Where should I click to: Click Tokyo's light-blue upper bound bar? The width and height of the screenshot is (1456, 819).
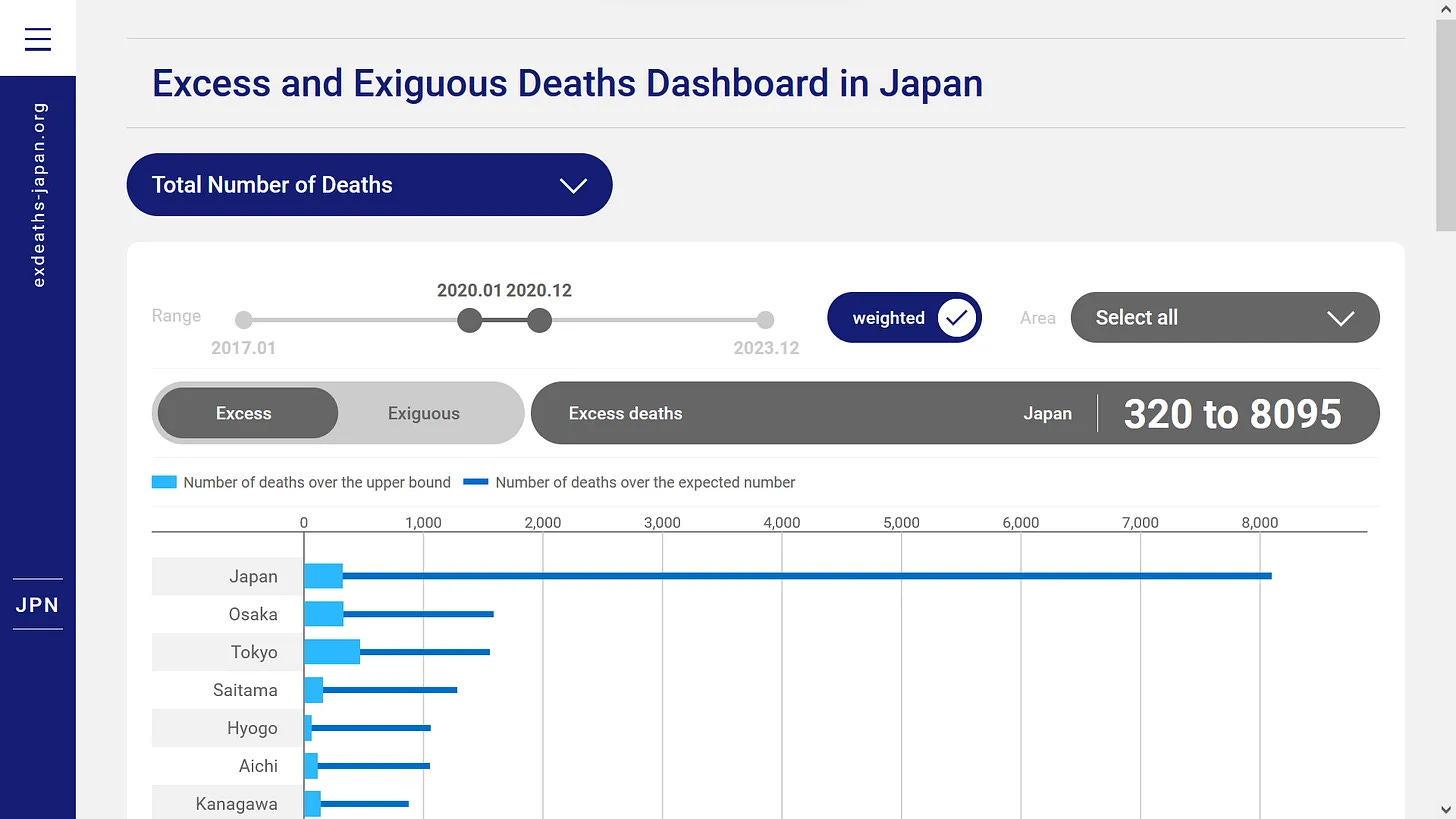[x=332, y=652]
